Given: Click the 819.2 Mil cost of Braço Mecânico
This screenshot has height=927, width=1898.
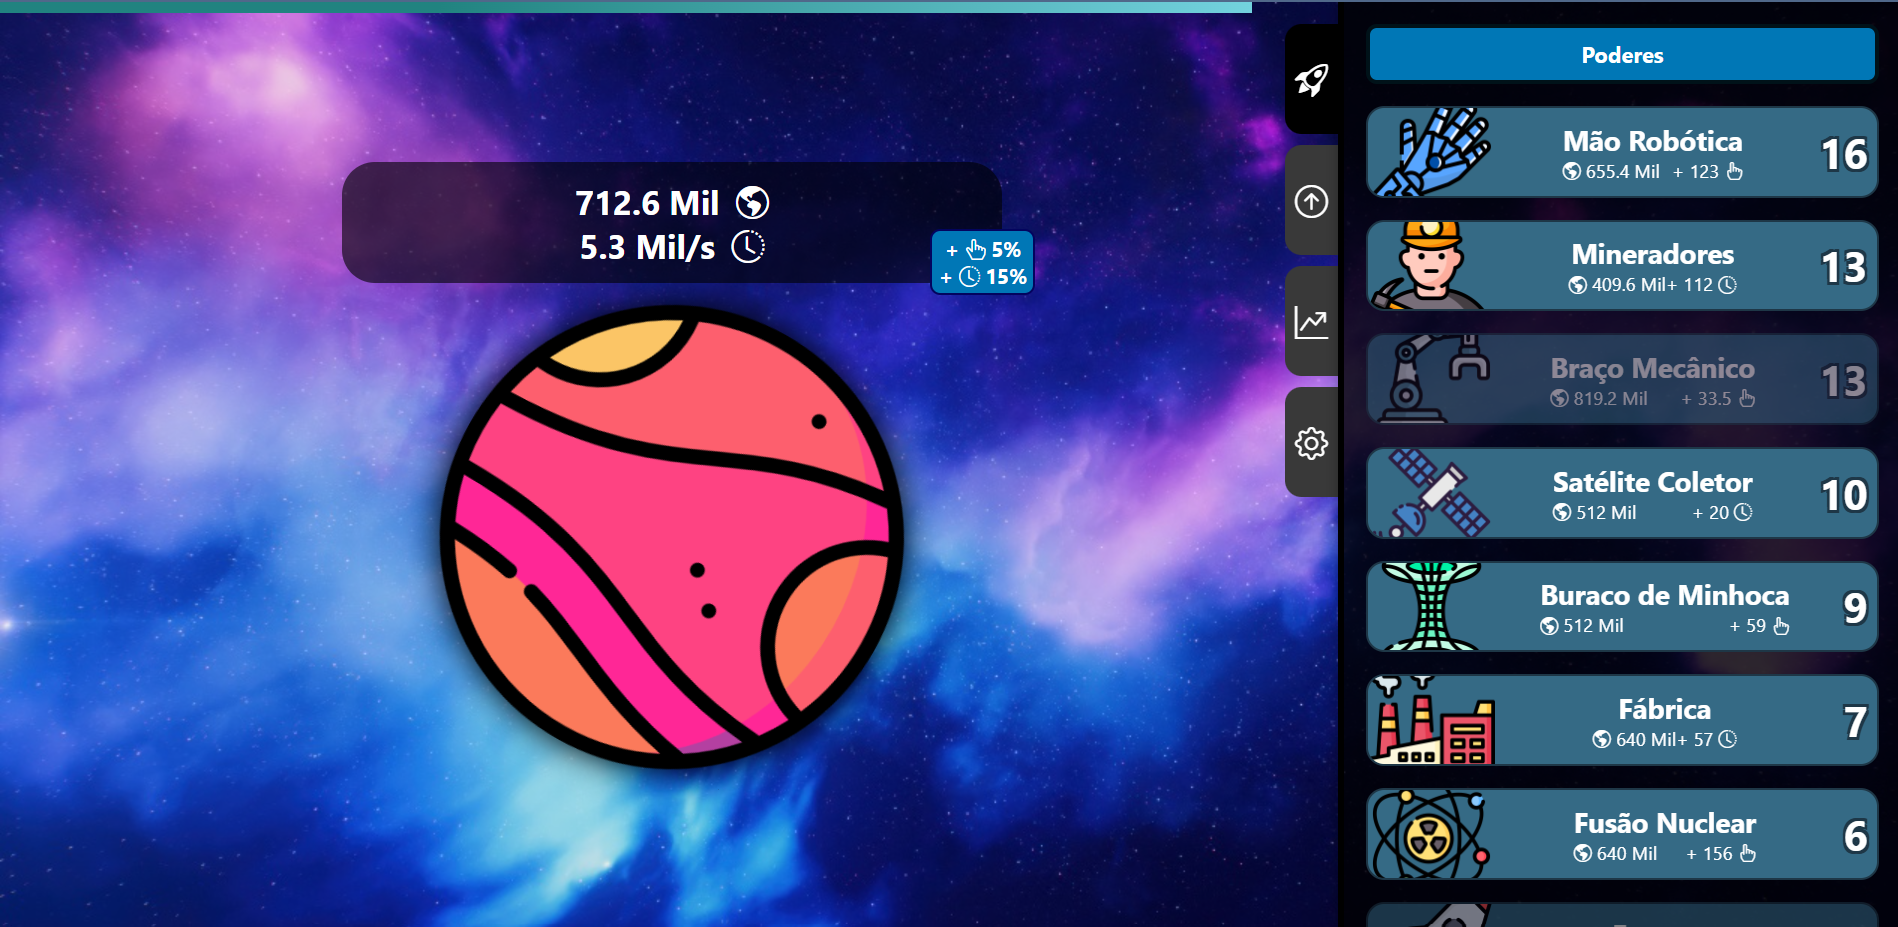Looking at the screenshot, I should (1599, 399).
